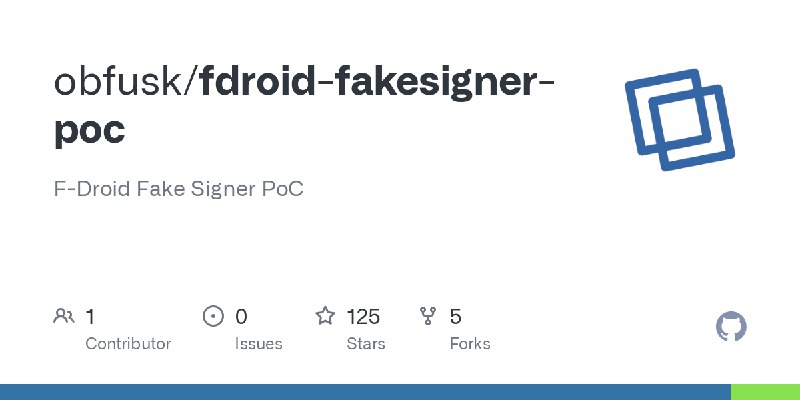Click the 0 issues count
800x400 pixels.
point(241,317)
